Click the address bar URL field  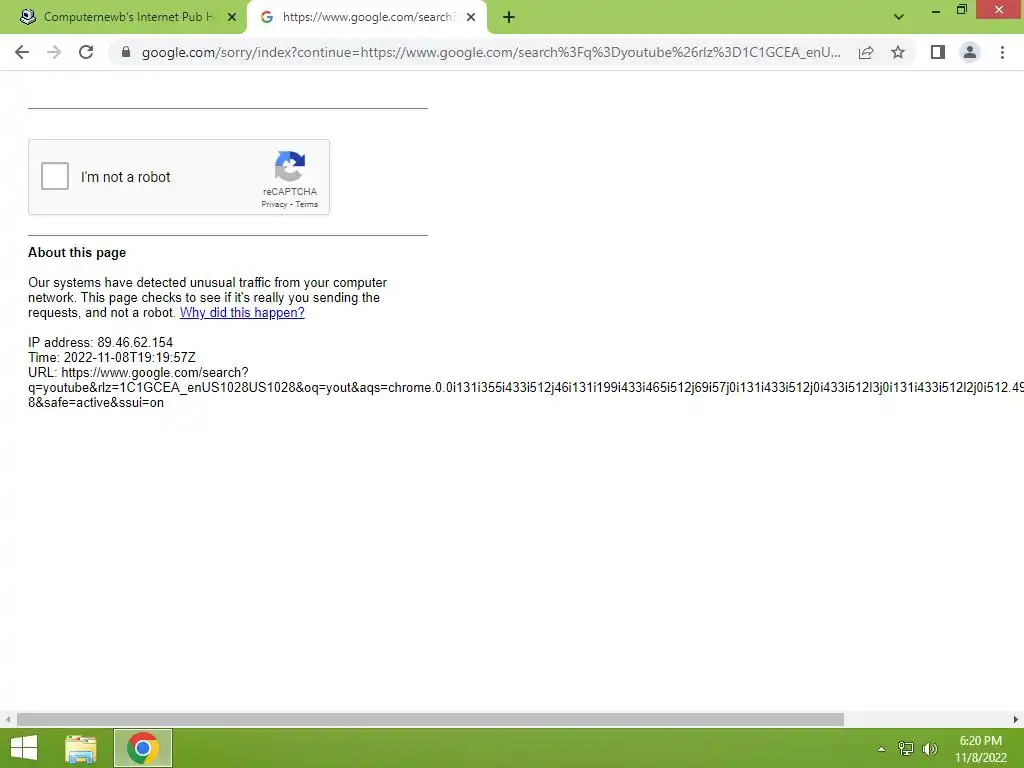[491, 52]
